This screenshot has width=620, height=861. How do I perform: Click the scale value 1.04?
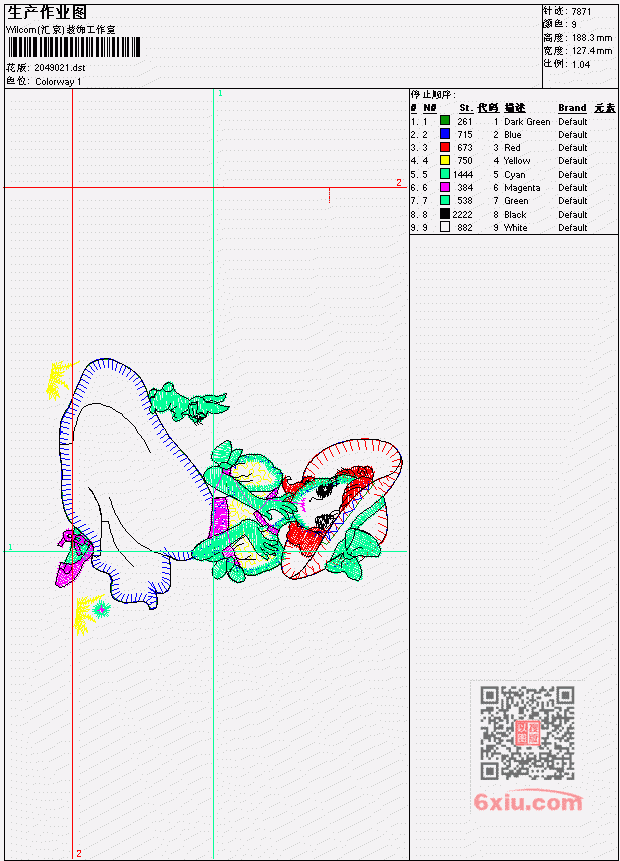click(581, 64)
